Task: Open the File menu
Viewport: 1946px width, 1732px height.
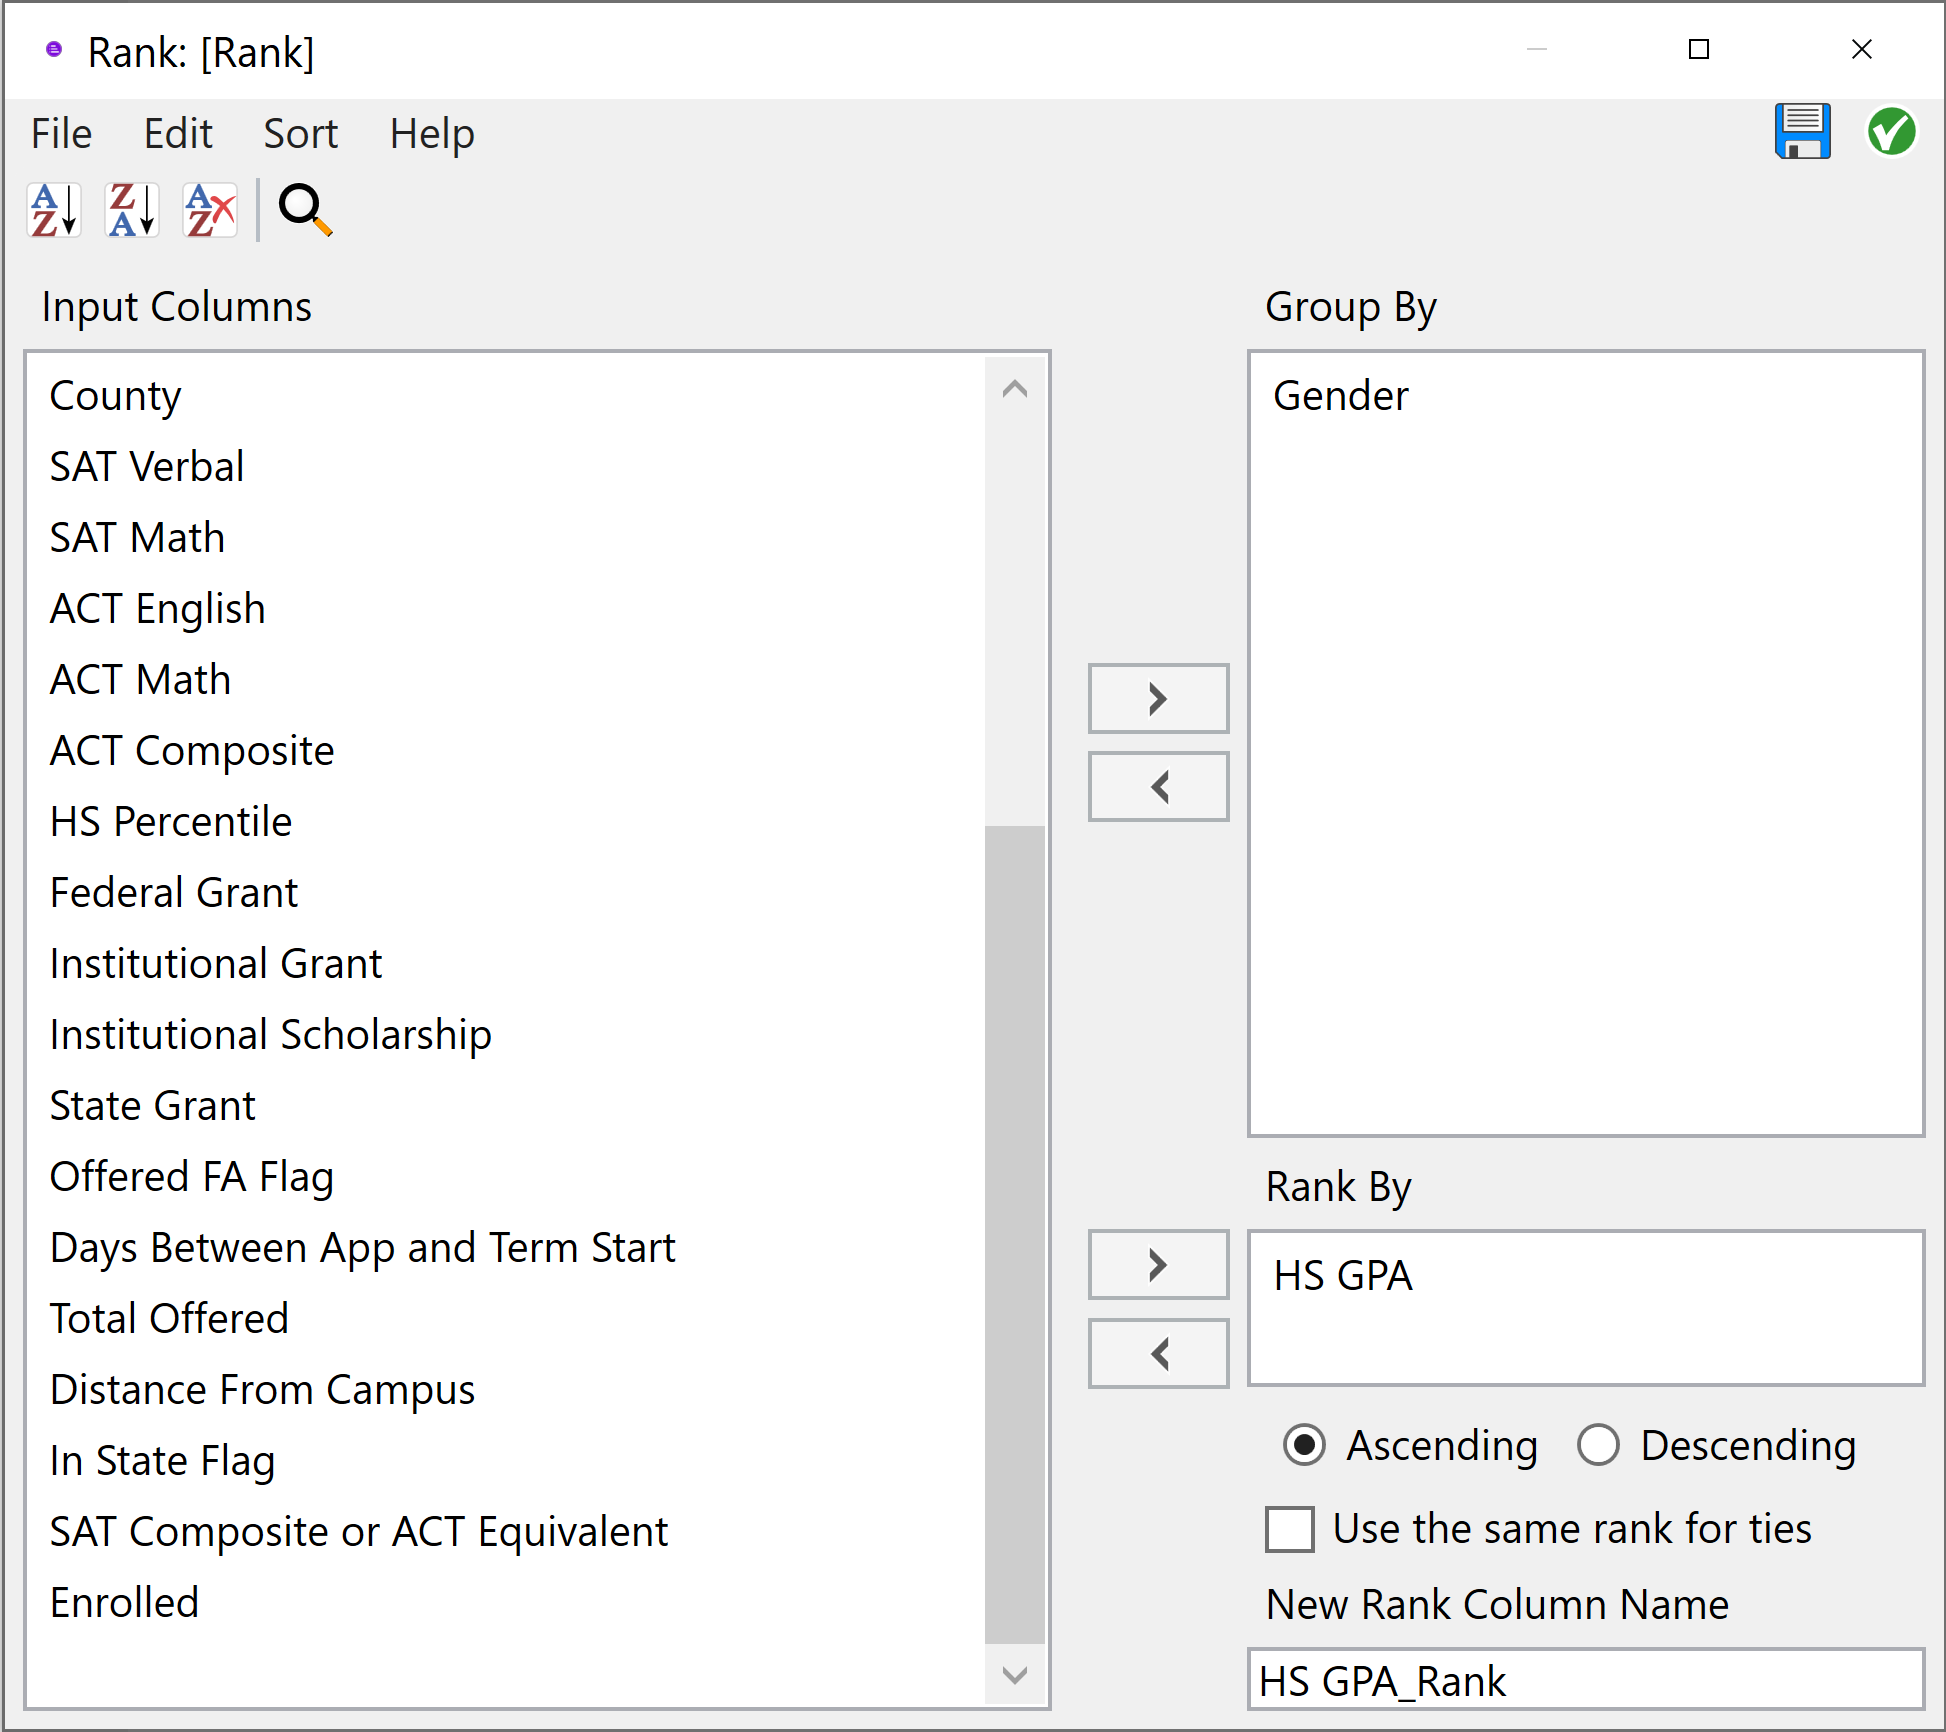Action: [x=61, y=133]
